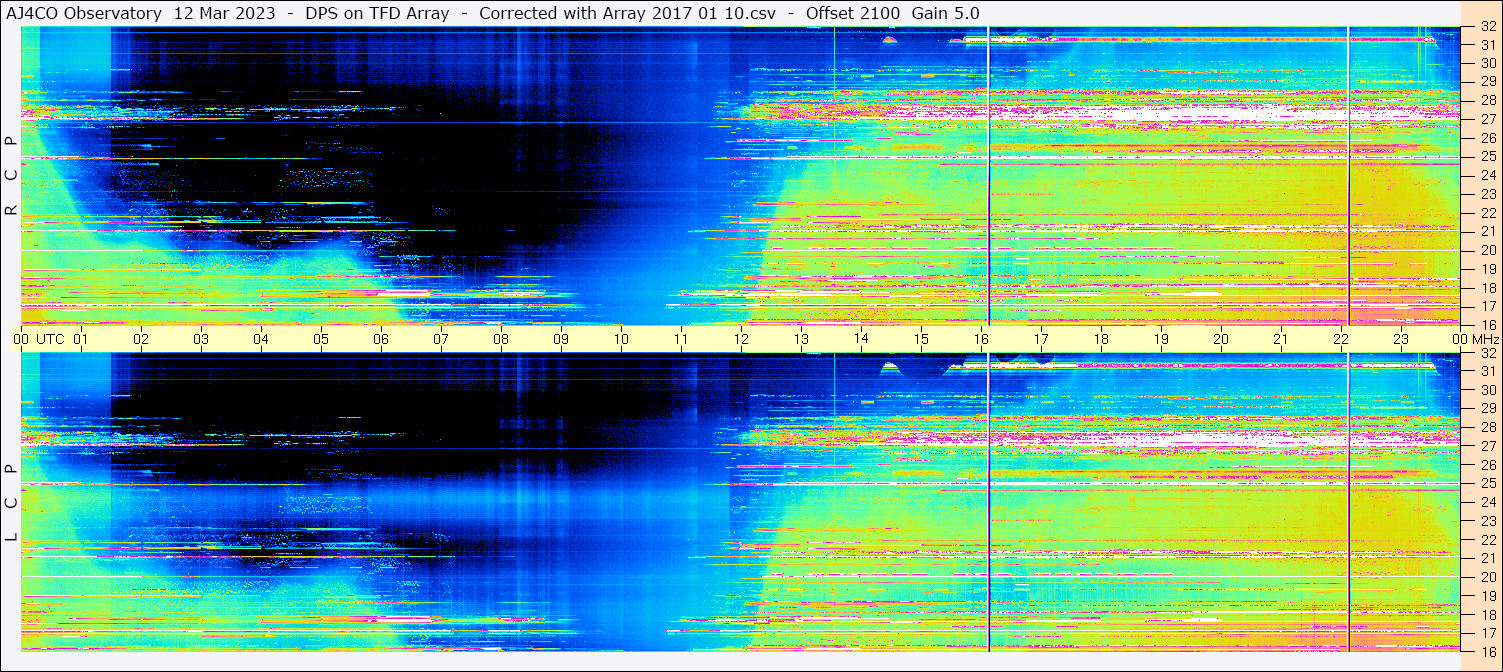Select hour 17 on the UTC axis
The image size is (1503, 672).
1041,339
